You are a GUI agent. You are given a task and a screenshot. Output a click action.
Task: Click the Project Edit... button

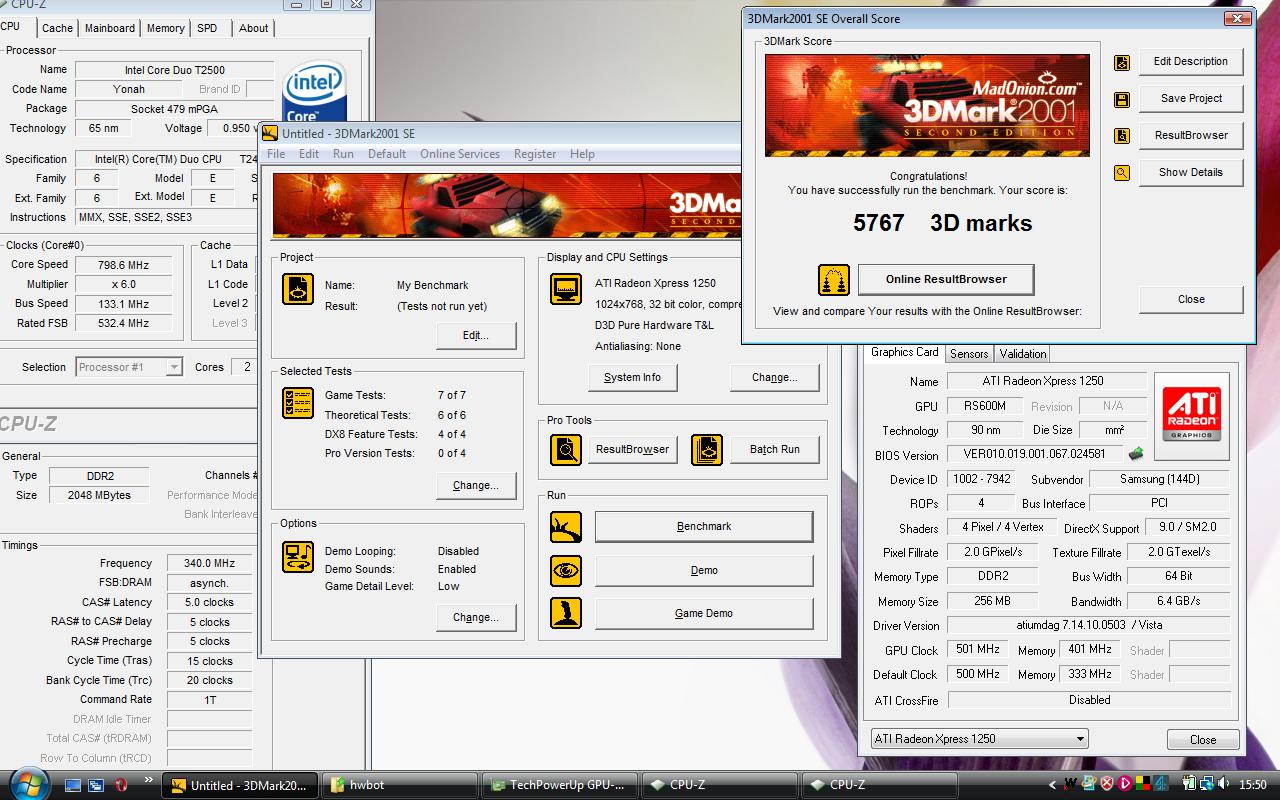(x=476, y=336)
